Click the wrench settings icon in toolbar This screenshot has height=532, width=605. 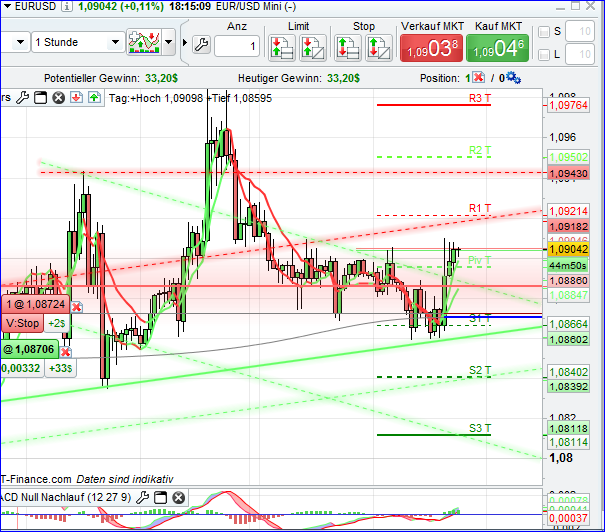[x=200, y=45]
